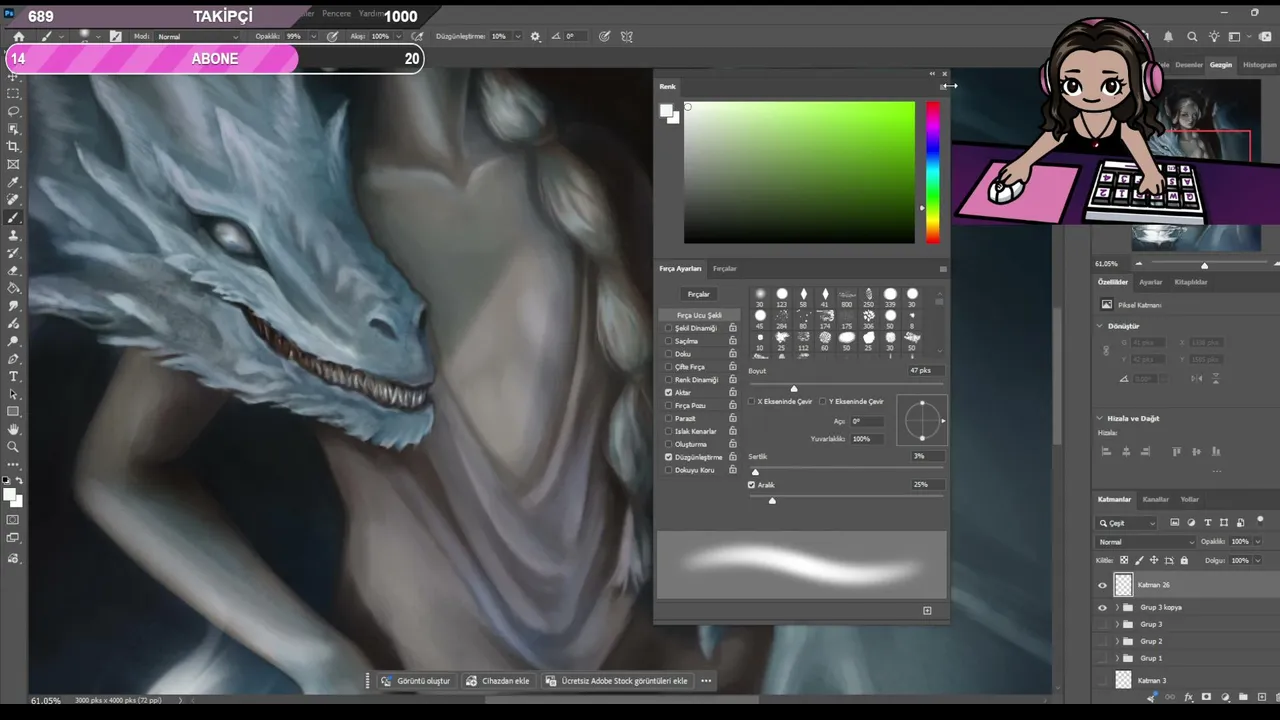Image resolution: width=1280 pixels, height=720 pixels.
Task: Open Opaklık dropdown in options bar
Action: click(x=313, y=37)
